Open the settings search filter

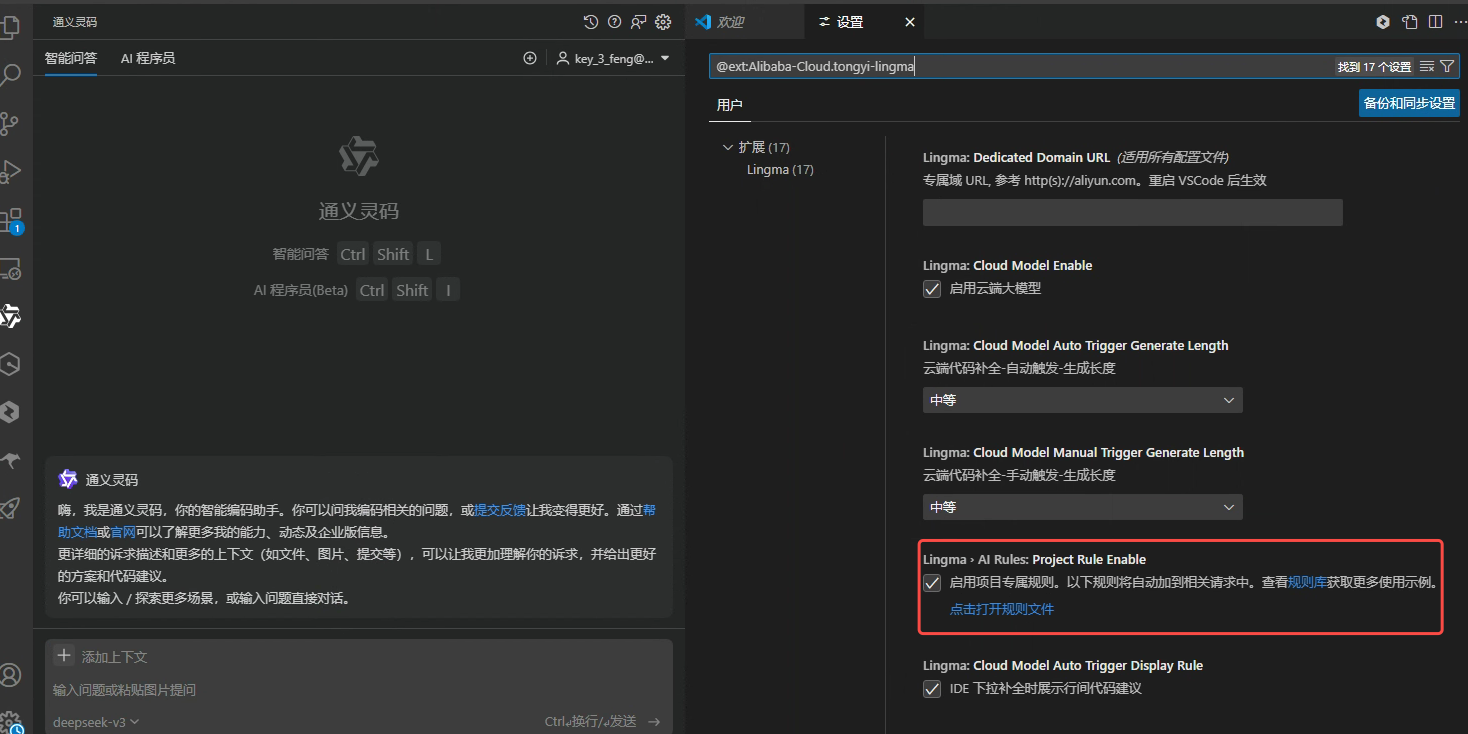(1447, 66)
